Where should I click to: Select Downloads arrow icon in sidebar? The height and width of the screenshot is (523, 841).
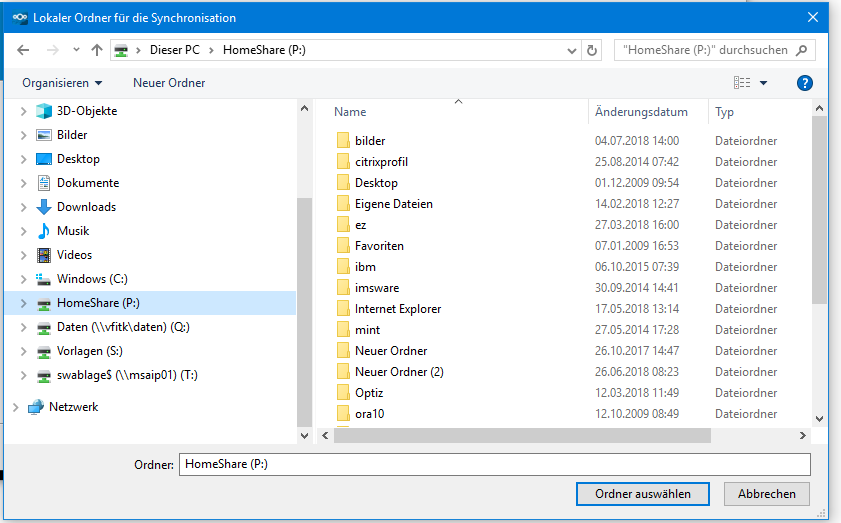tap(44, 207)
